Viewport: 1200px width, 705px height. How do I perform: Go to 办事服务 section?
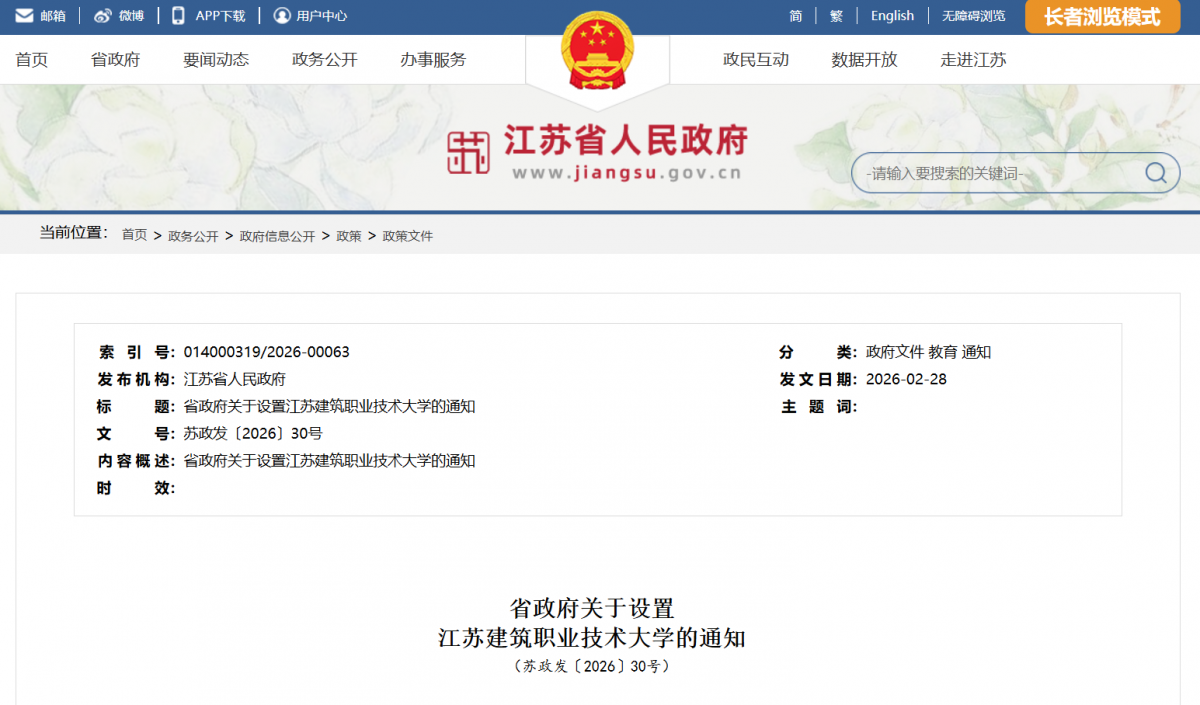pyautogui.click(x=433, y=60)
